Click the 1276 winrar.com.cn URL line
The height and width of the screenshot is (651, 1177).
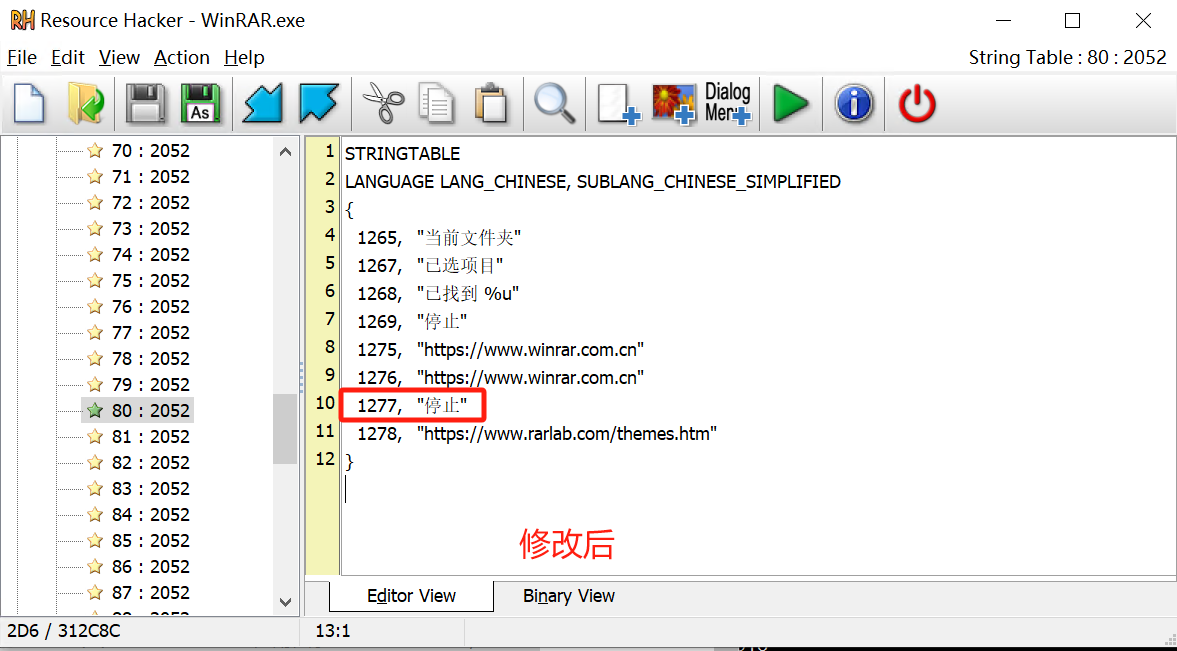click(x=501, y=378)
